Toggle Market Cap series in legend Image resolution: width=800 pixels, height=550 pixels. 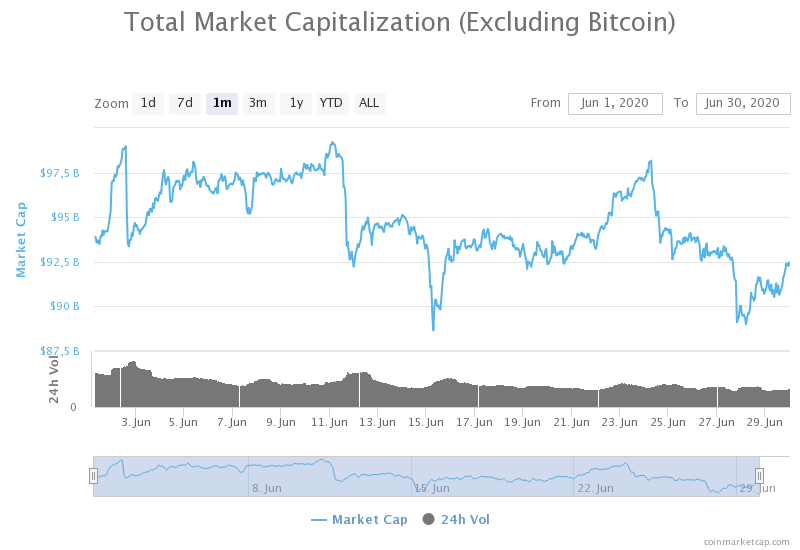369,520
